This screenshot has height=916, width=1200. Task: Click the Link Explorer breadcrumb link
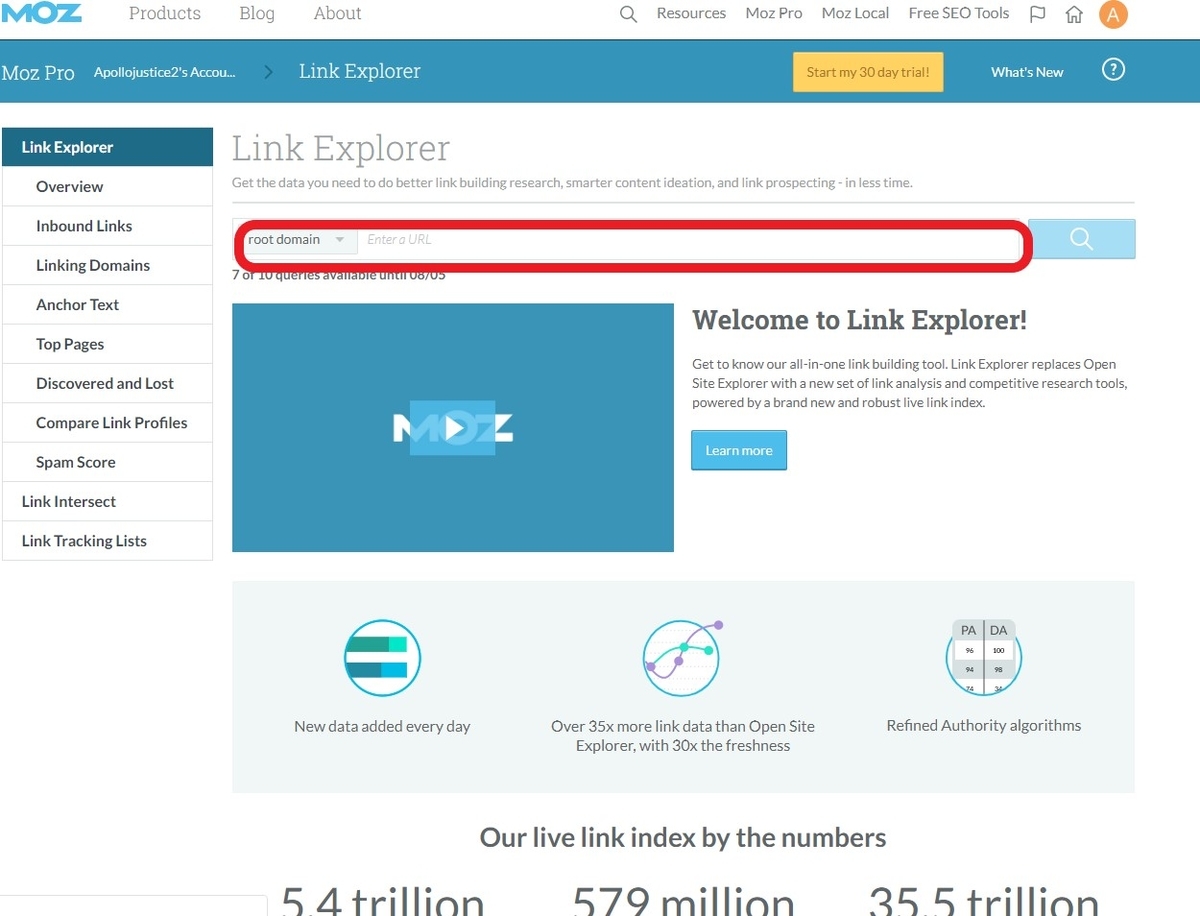click(360, 71)
